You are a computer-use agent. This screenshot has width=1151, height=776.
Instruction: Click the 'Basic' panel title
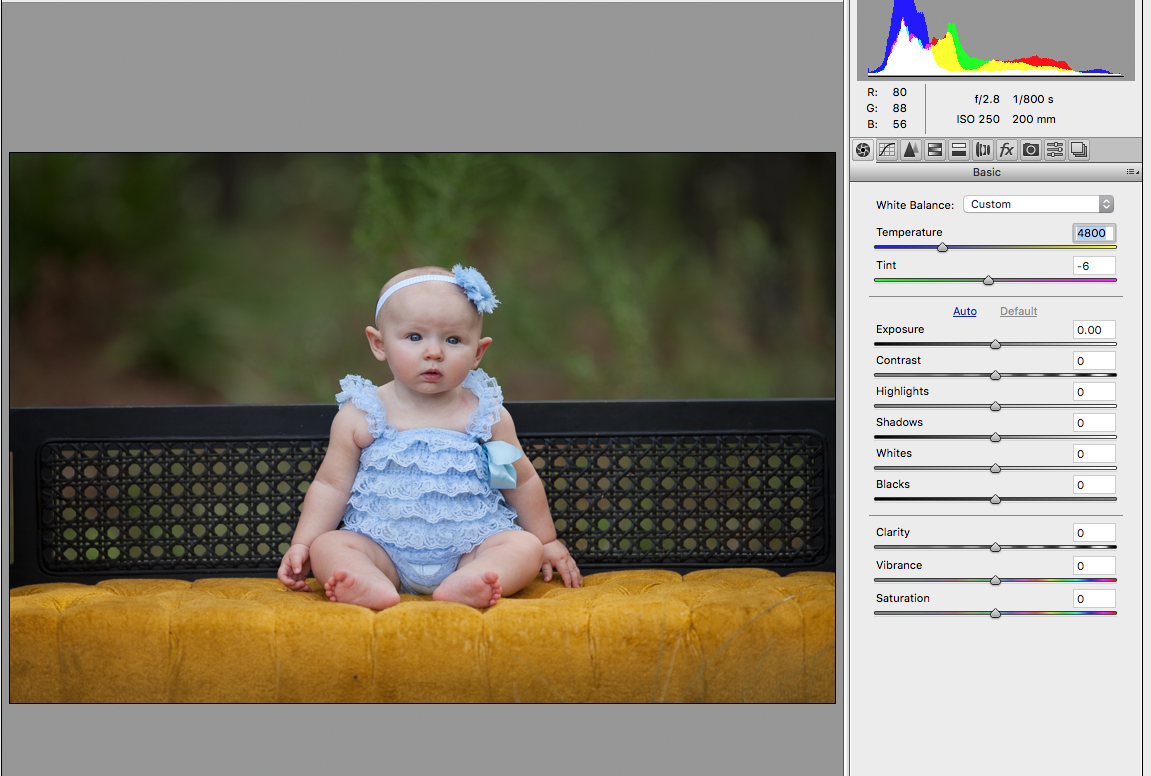987,172
